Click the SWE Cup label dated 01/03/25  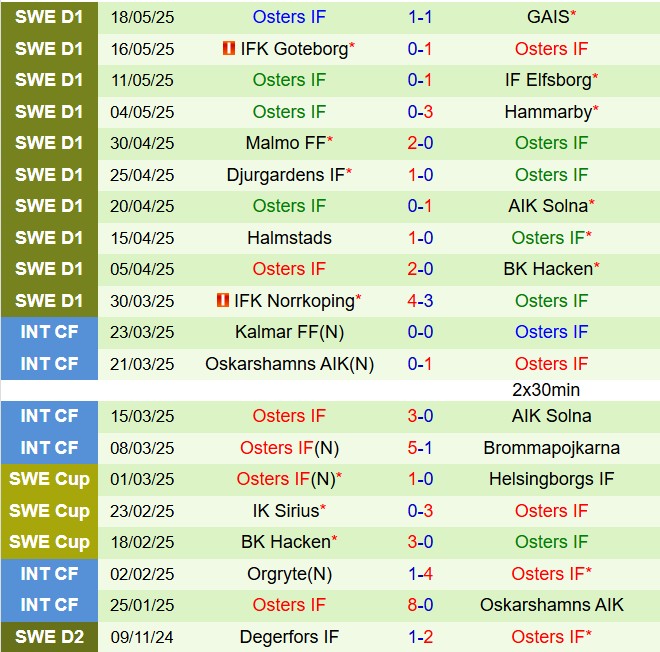49,479
